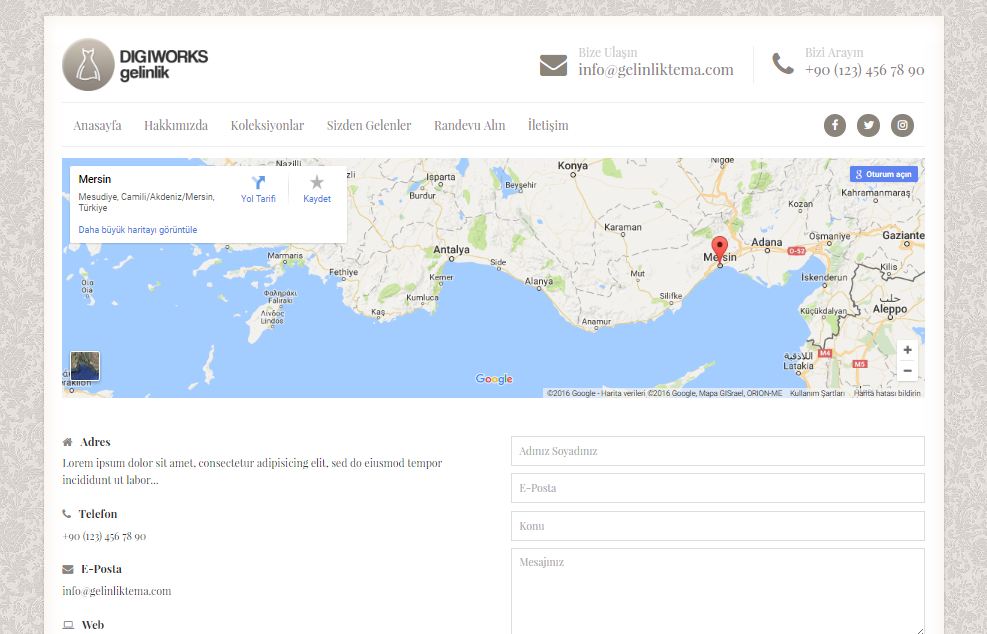Go to Anasayfa menu item
The image size is (987, 634).
[97, 125]
